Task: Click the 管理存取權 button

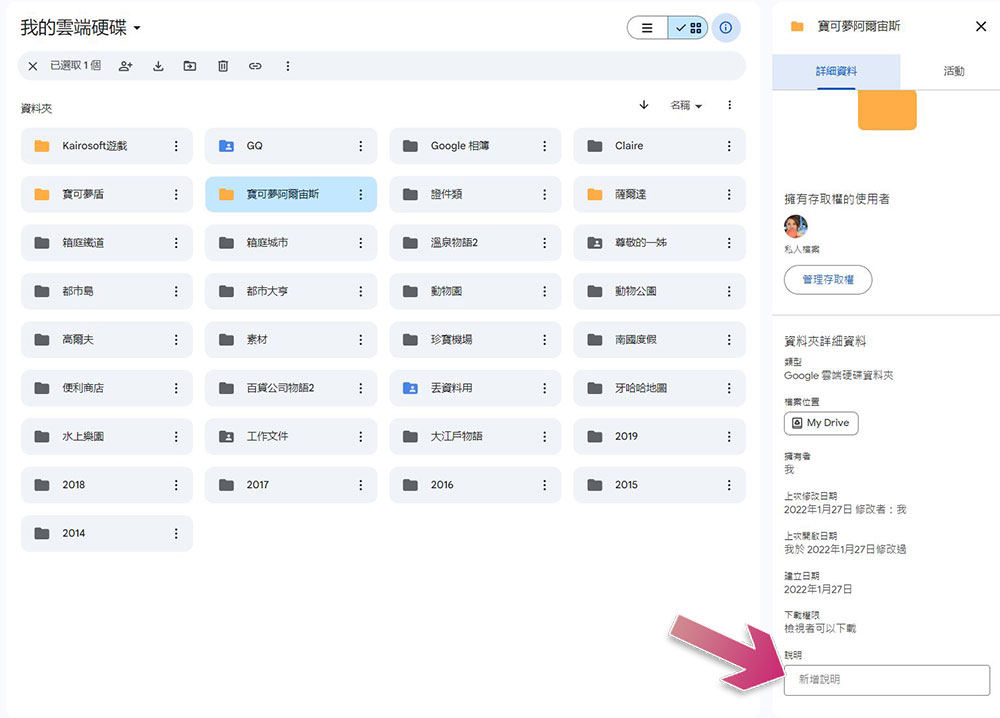Action: click(x=828, y=279)
